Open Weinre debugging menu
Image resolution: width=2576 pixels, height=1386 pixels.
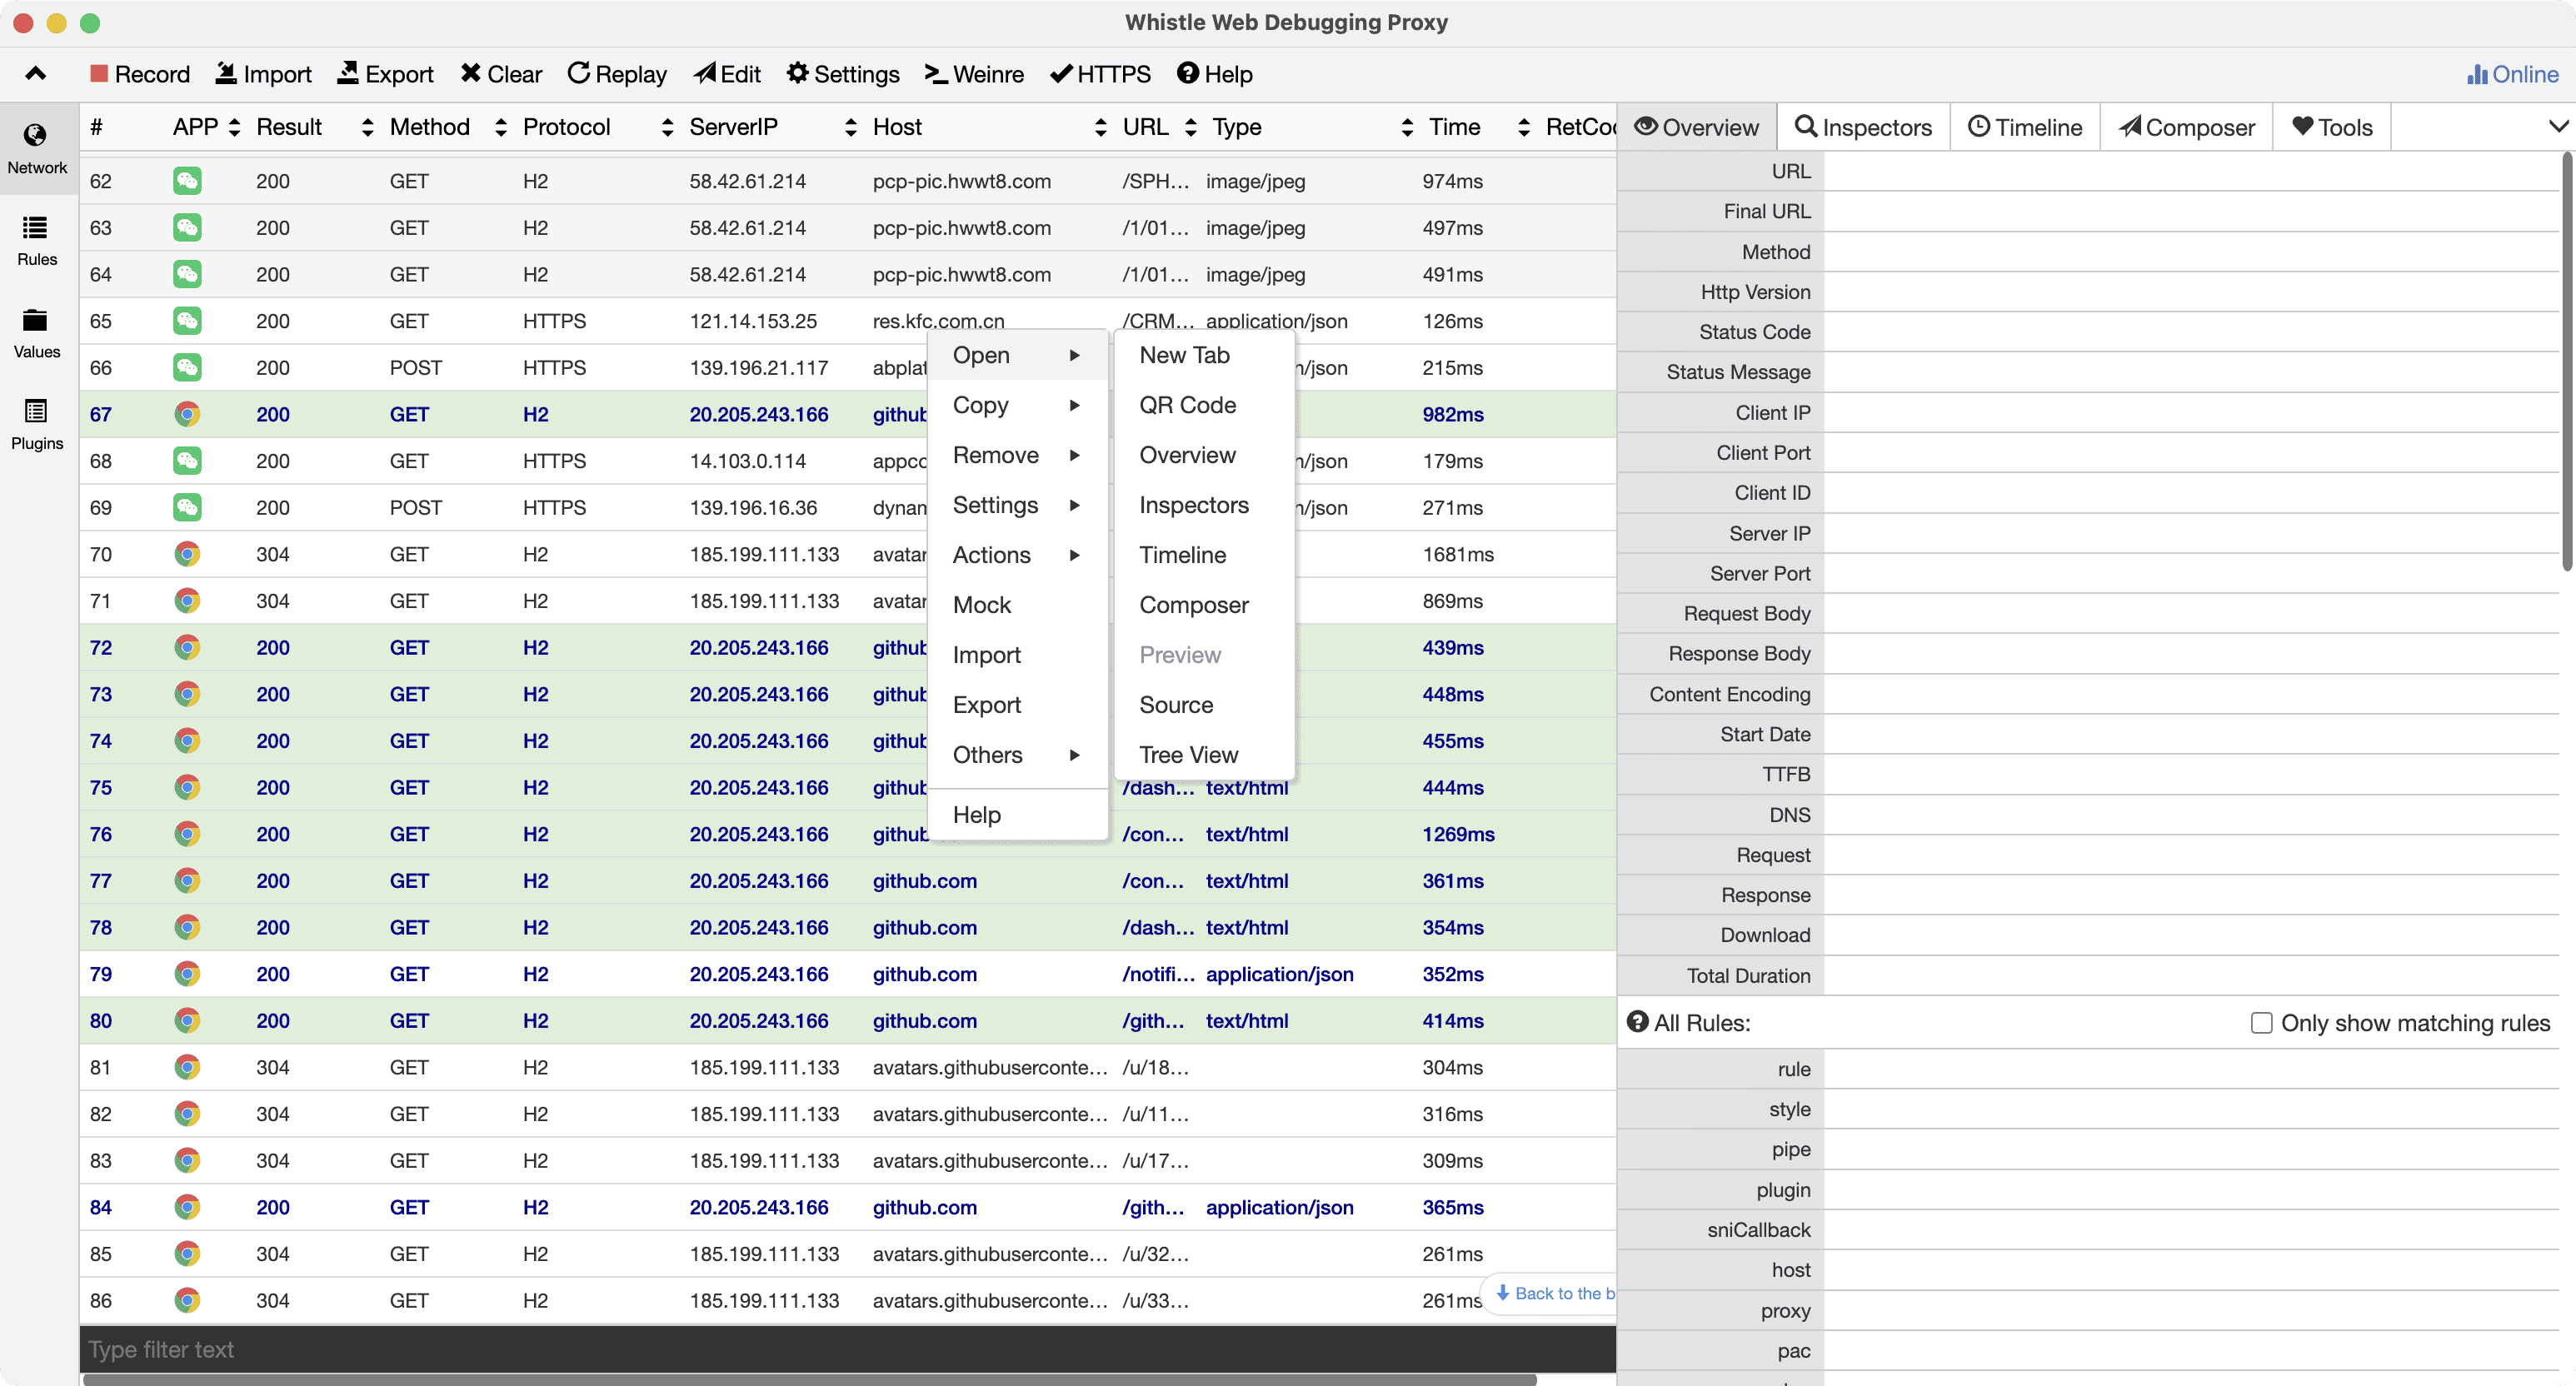pyautogui.click(x=974, y=74)
